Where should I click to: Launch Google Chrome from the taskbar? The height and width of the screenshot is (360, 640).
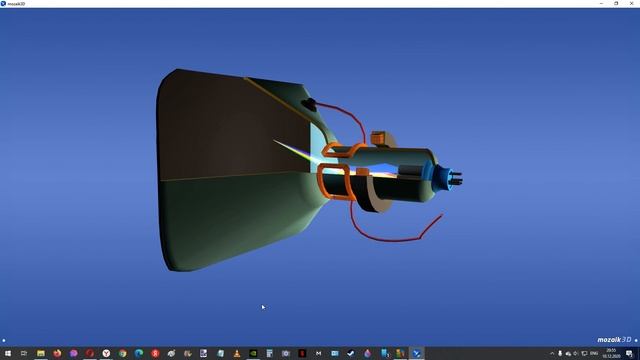pyautogui.click(x=122, y=353)
